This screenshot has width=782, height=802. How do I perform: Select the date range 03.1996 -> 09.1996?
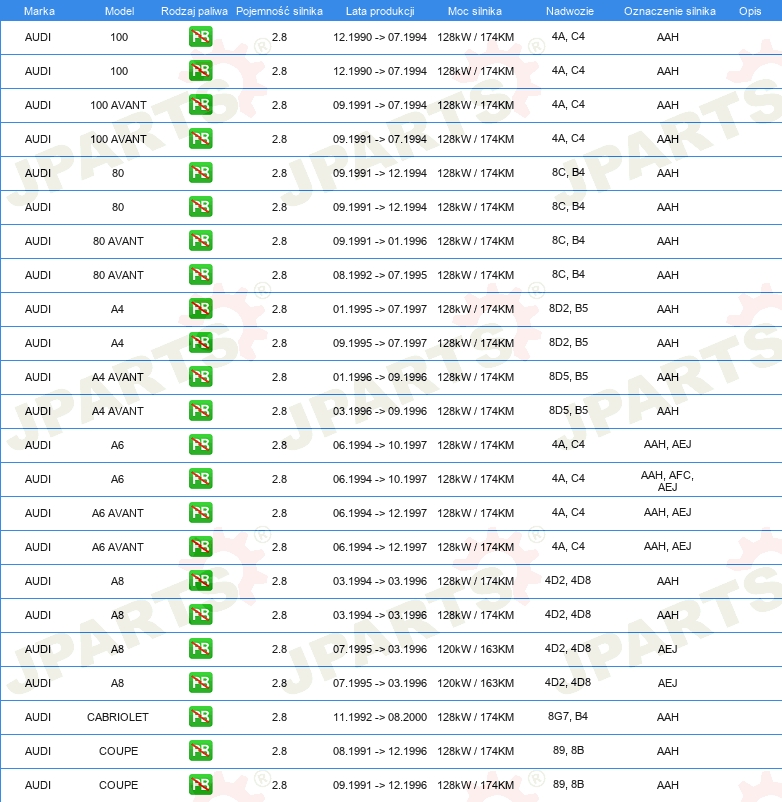(379, 411)
